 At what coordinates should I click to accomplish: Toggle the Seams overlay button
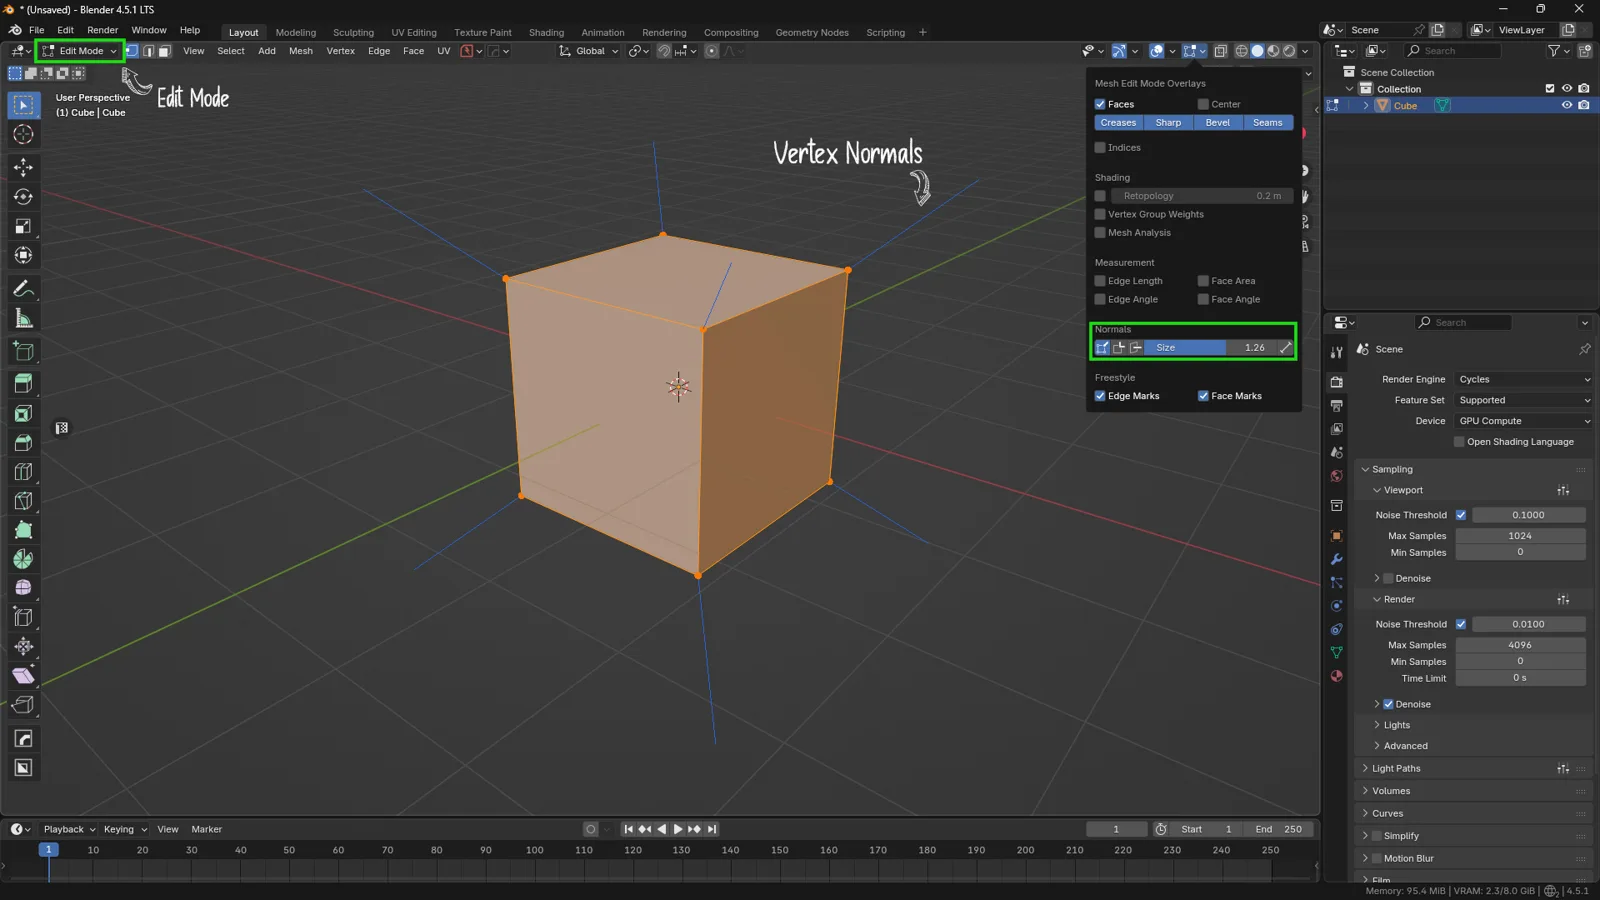1268,123
